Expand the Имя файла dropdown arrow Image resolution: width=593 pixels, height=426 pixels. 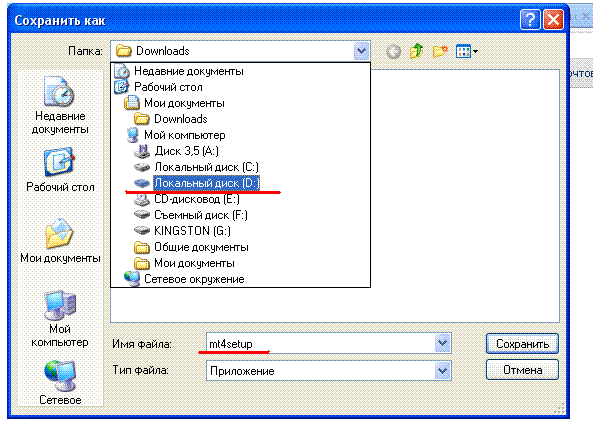442,343
